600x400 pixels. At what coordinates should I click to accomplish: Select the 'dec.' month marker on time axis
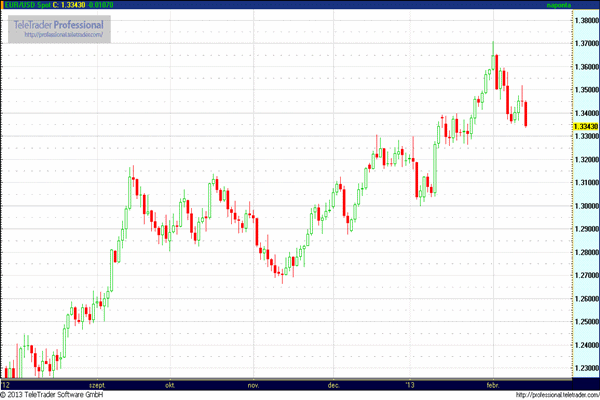pyautogui.click(x=333, y=383)
